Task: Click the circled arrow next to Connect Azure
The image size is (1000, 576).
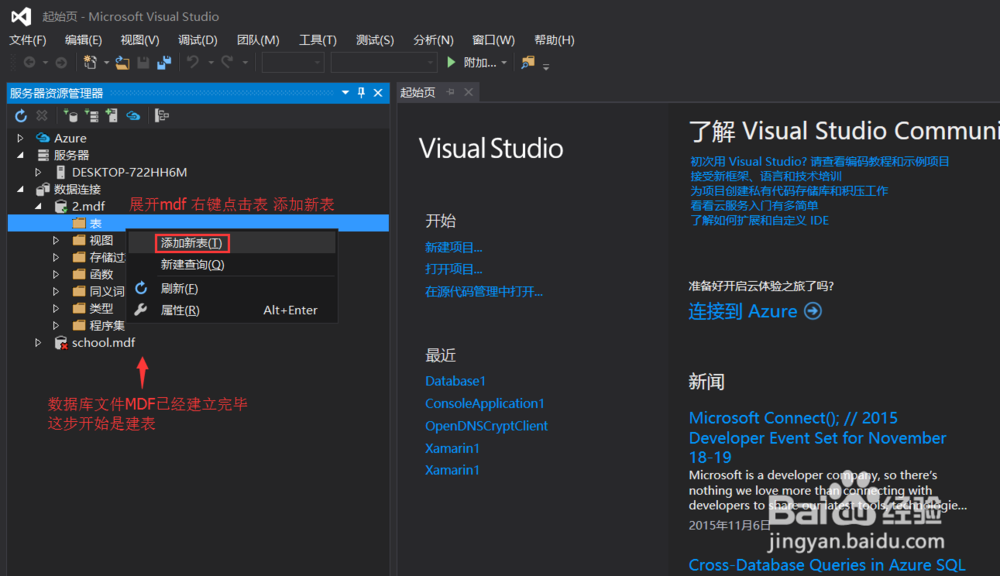Action: [x=813, y=311]
